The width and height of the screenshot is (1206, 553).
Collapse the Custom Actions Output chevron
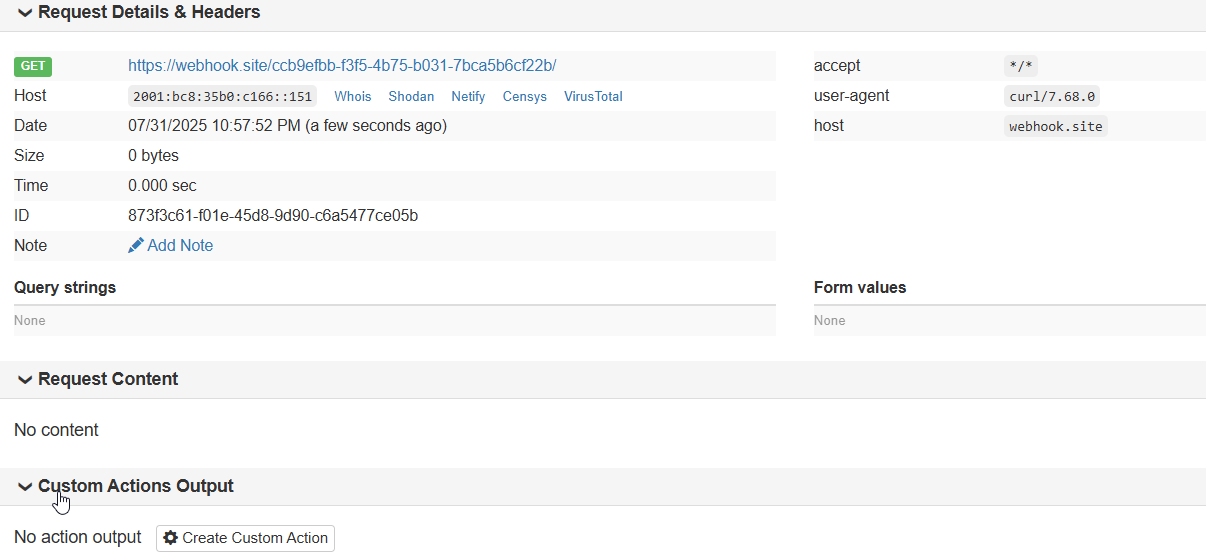[x=25, y=487]
